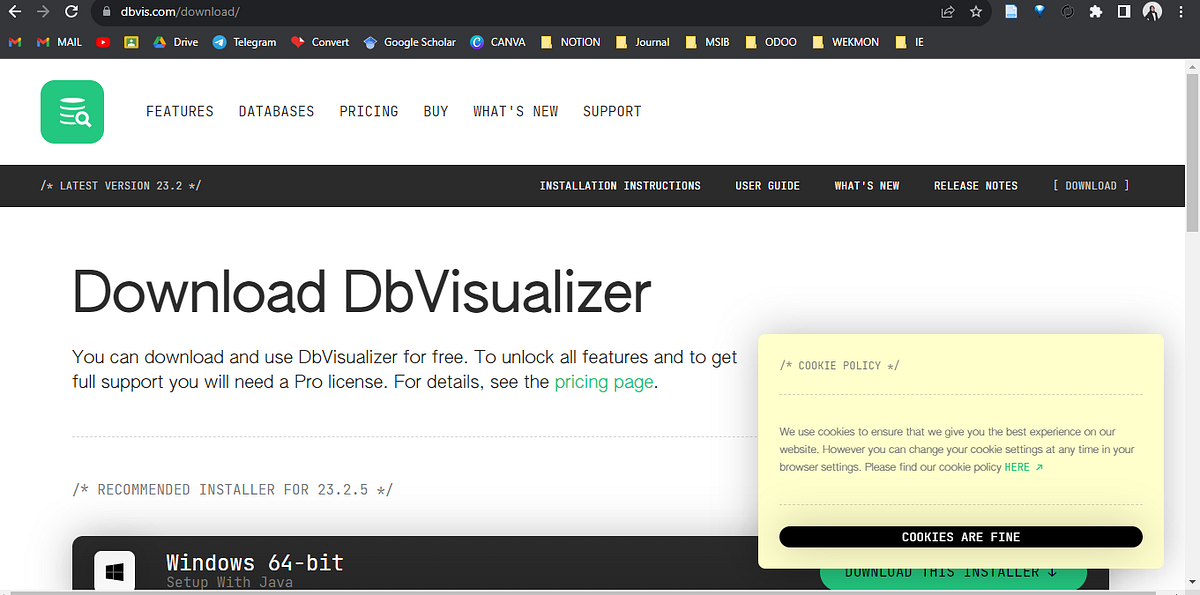Image resolution: width=1200 pixels, height=595 pixels.
Task: Open the Telegram bookmark
Action: tap(243, 42)
